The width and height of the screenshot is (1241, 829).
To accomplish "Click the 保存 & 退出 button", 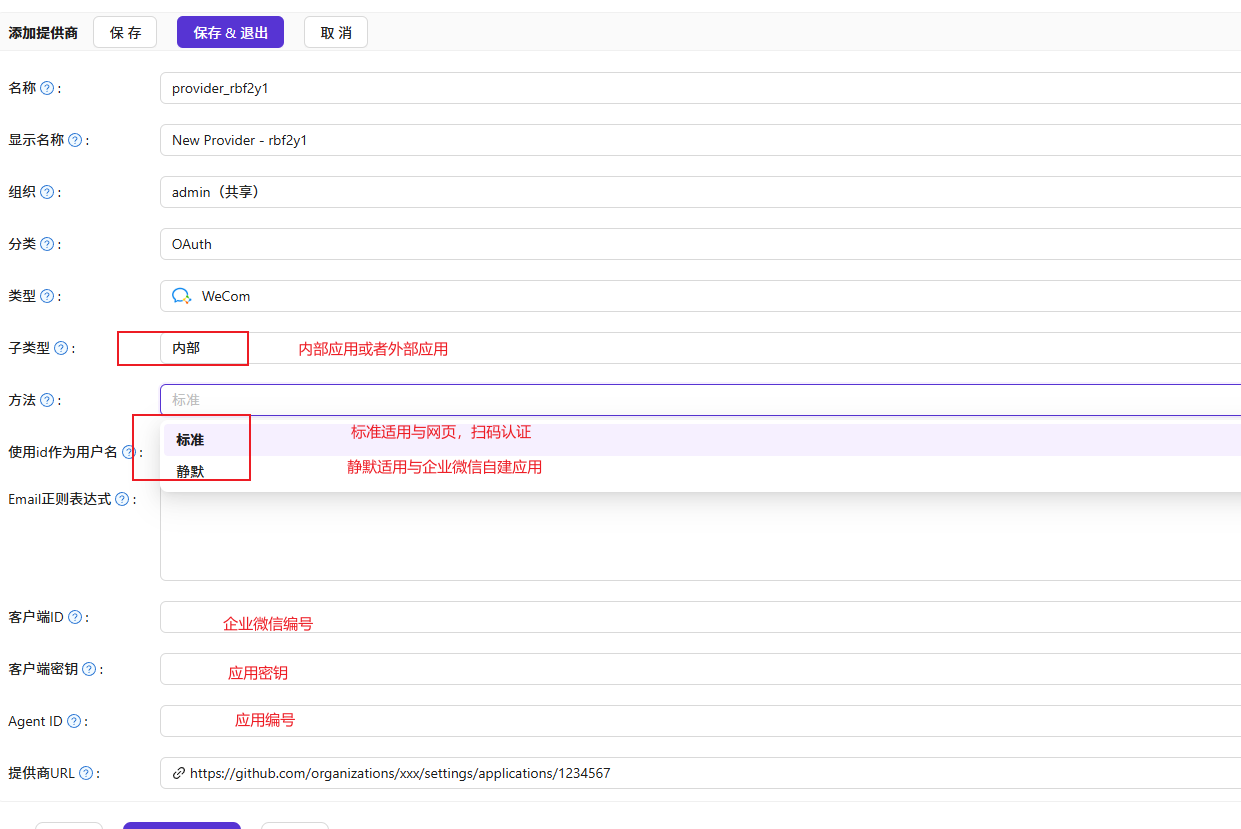I will (230, 32).
